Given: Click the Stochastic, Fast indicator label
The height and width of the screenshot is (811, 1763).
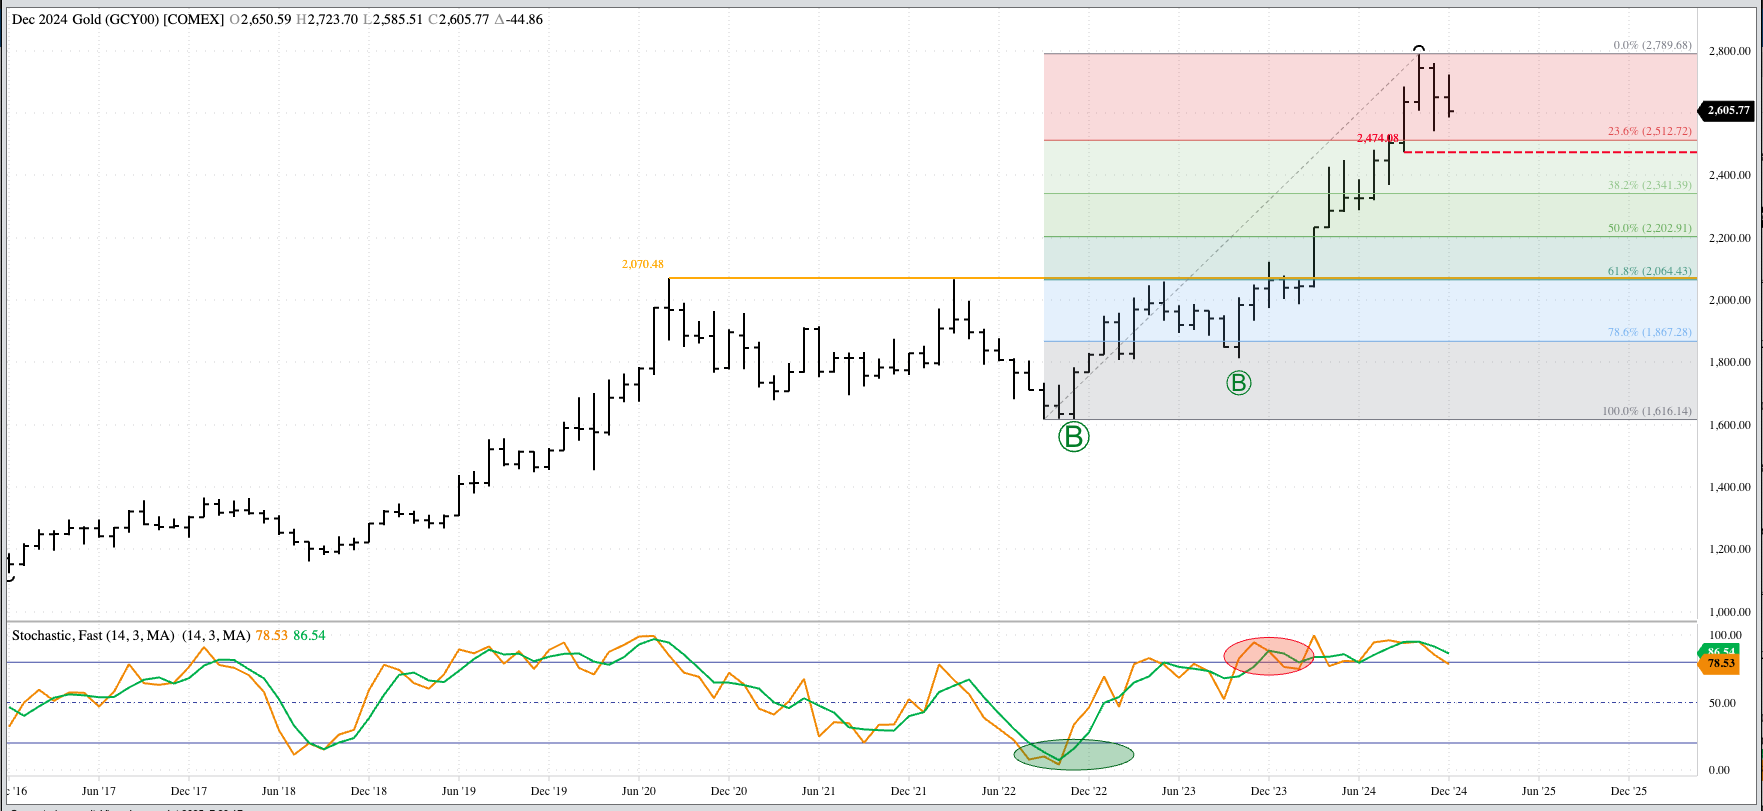Looking at the screenshot, I should point(93,635).
